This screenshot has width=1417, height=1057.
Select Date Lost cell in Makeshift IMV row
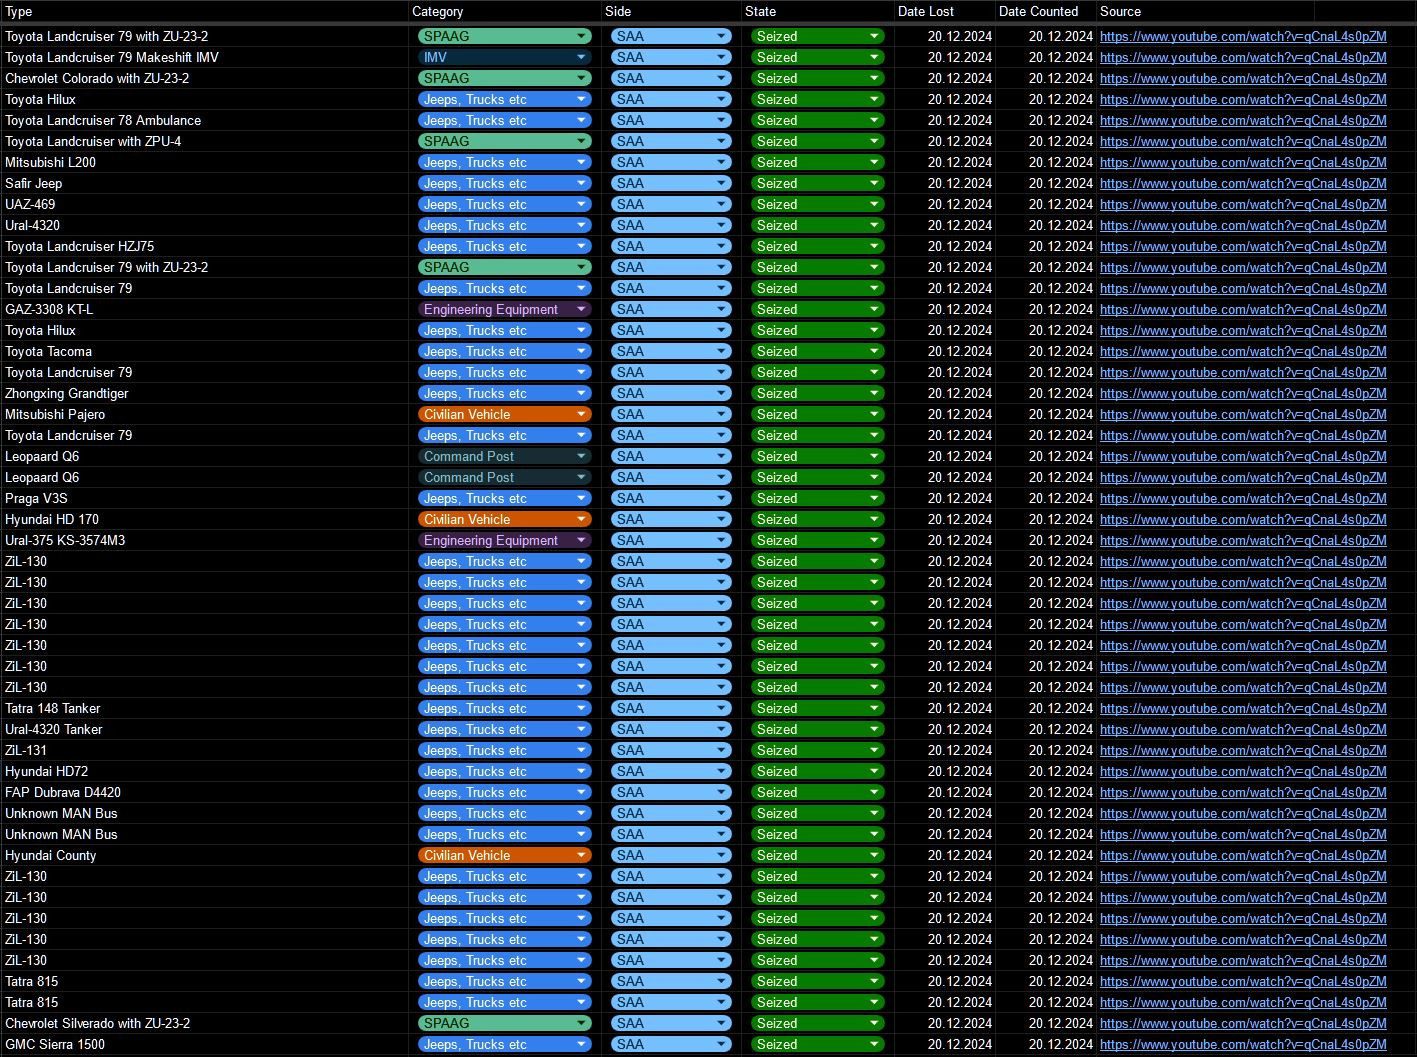click(x=945, y=57)
